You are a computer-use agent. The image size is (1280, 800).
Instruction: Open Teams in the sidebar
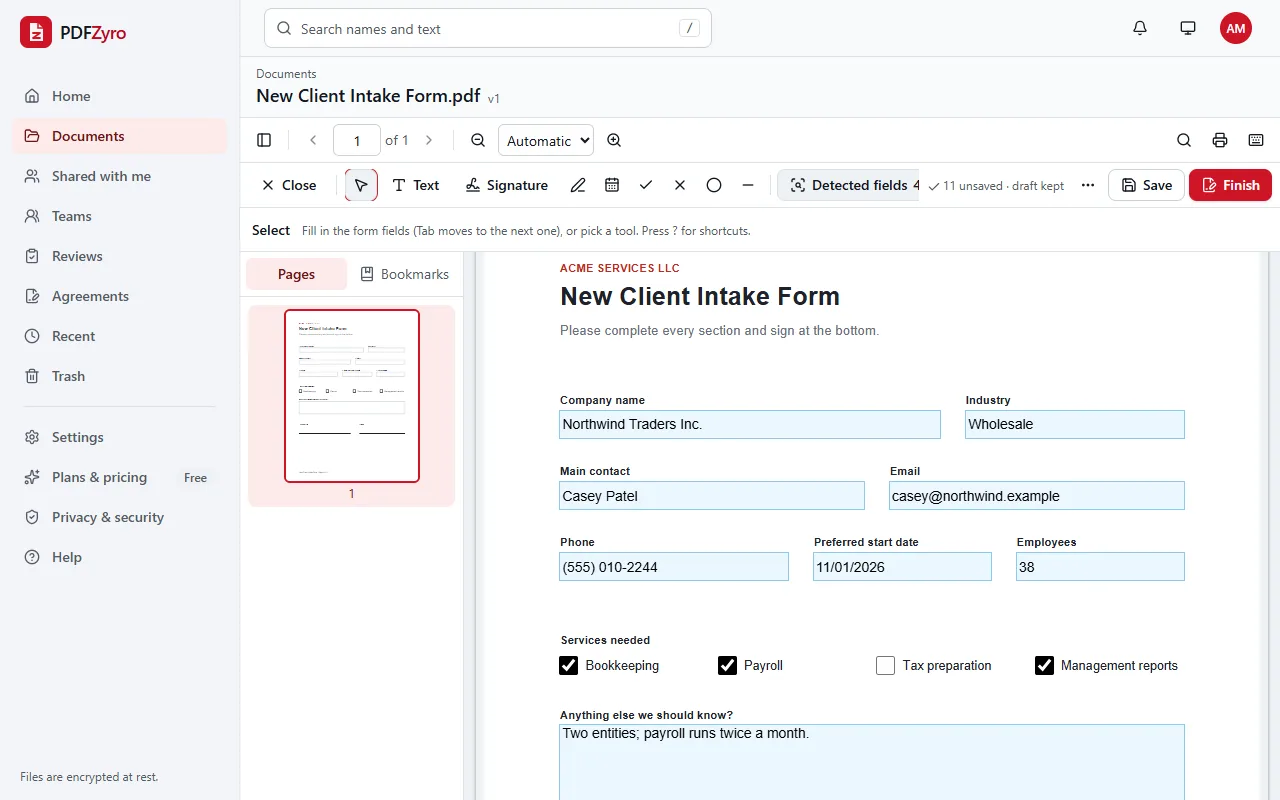coord(120,216)
